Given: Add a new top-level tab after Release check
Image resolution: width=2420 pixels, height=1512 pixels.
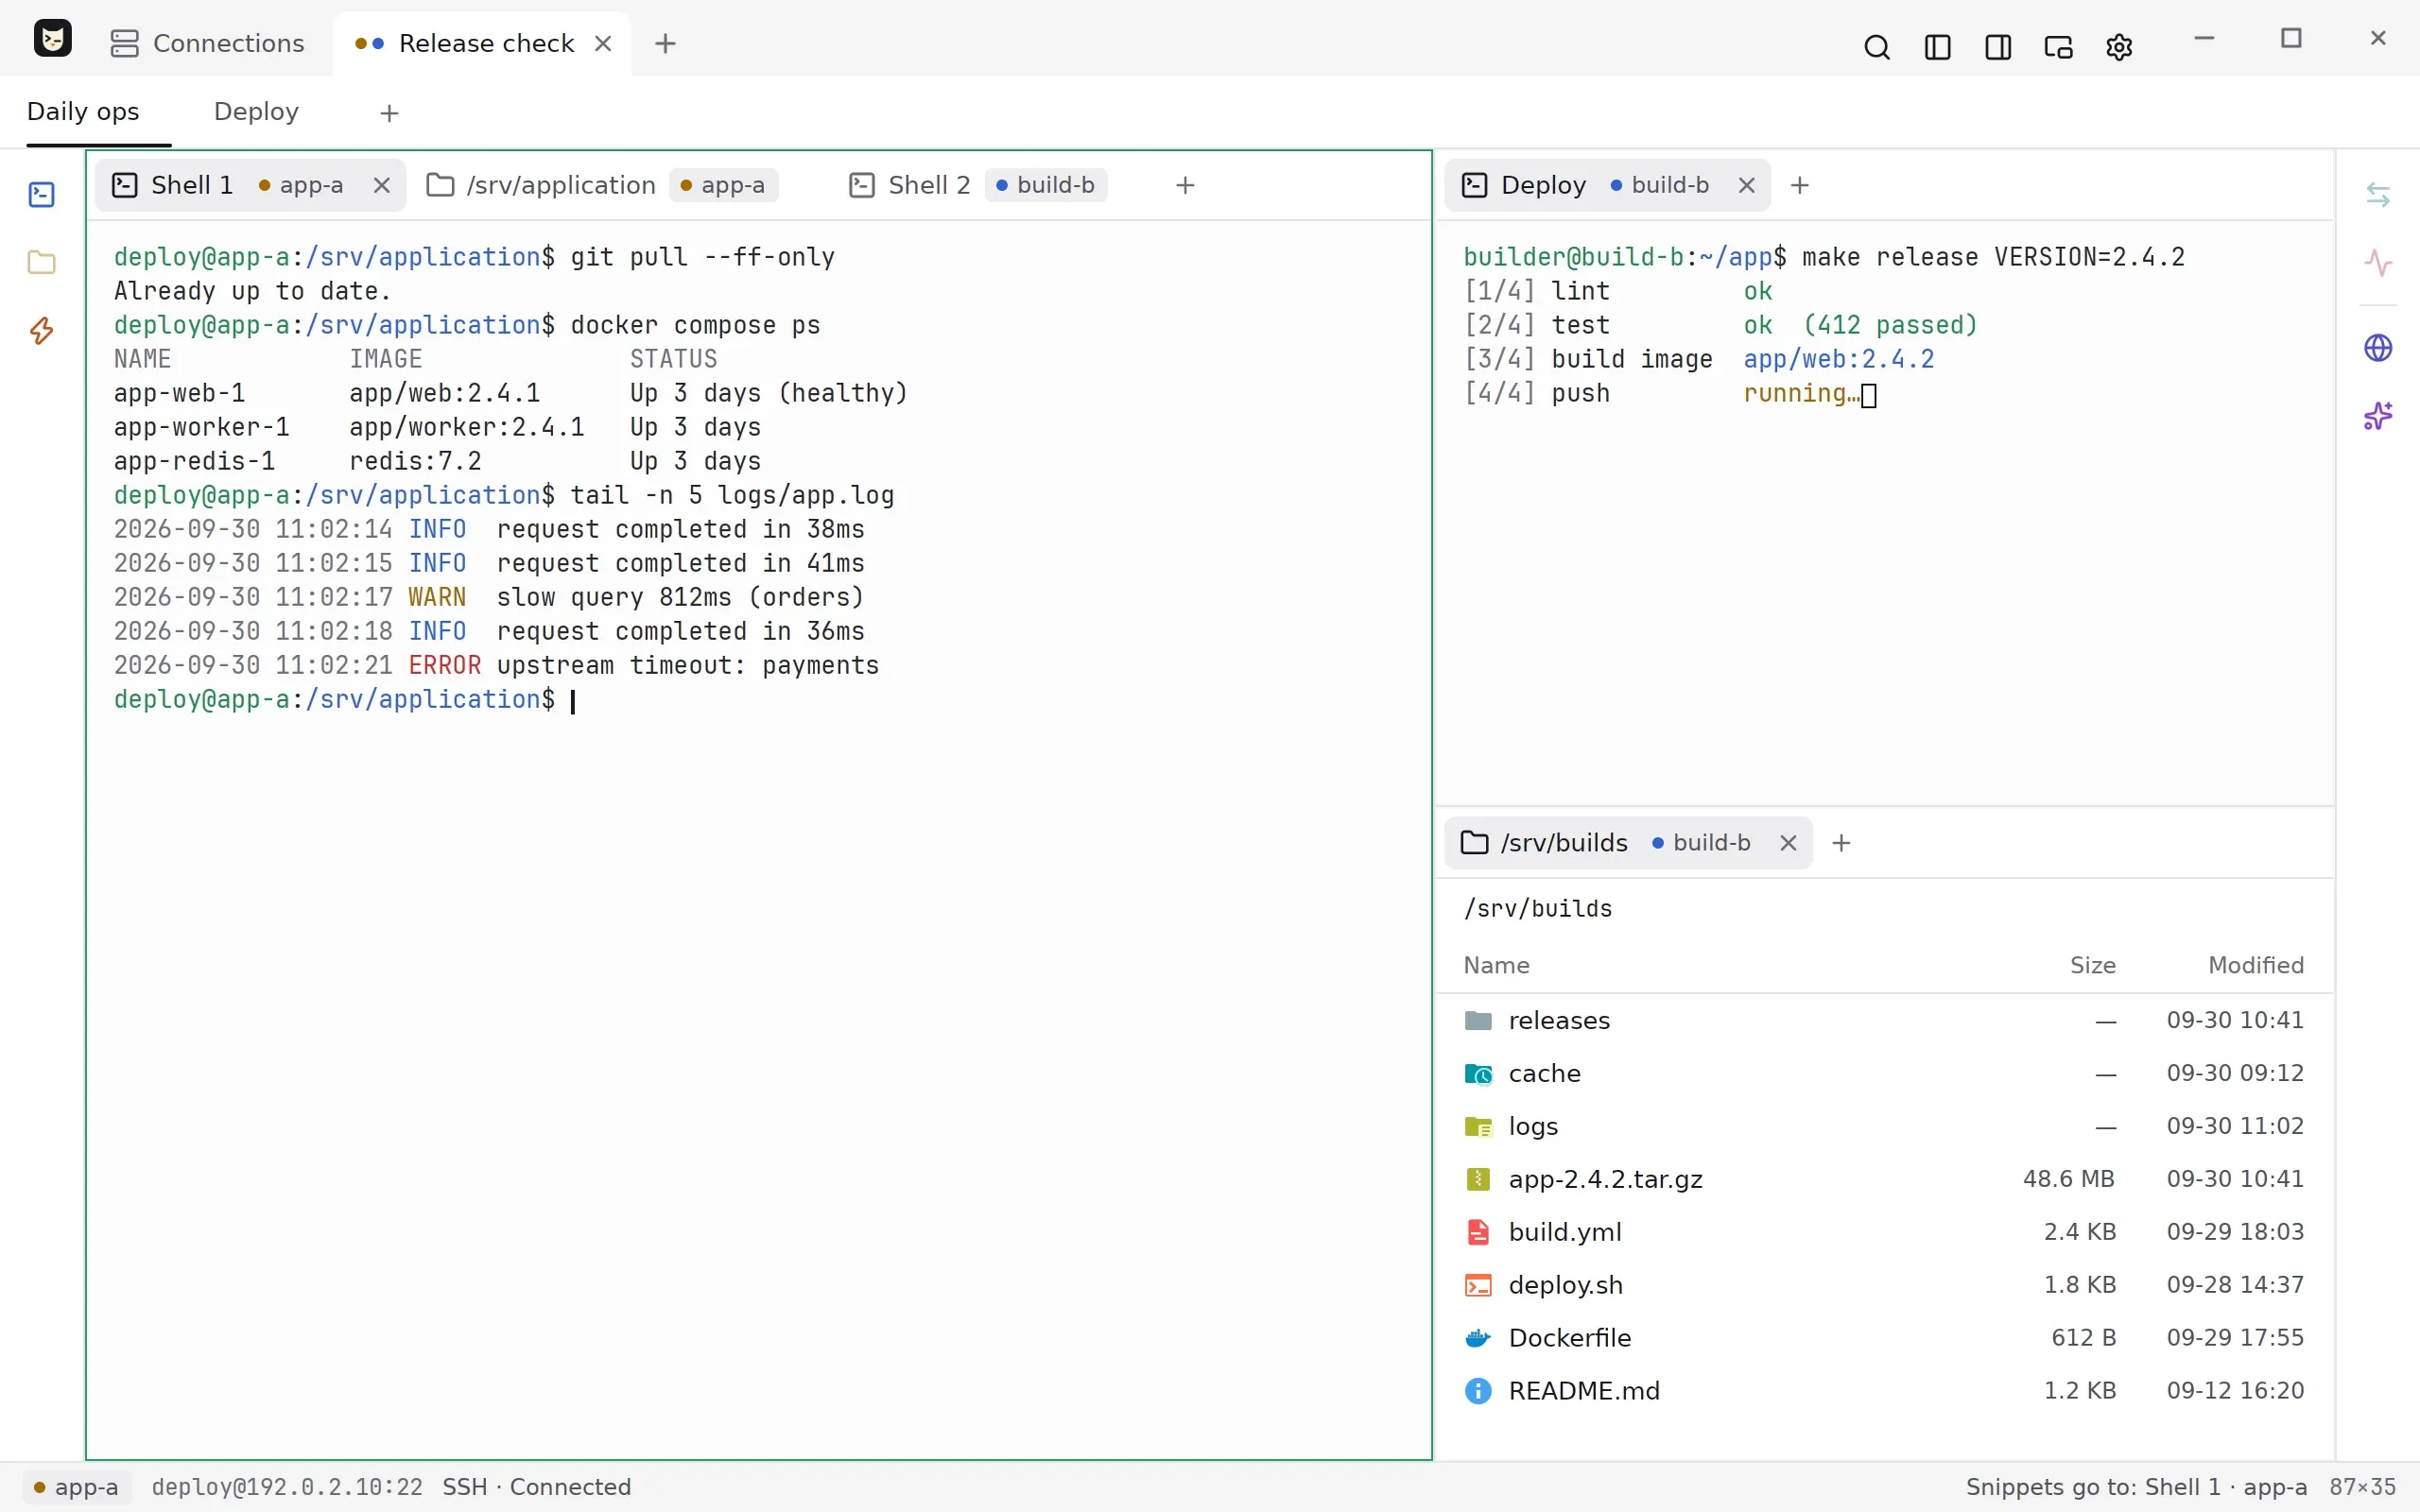Looking at the screenshot, I should click(x=665, y=44).
